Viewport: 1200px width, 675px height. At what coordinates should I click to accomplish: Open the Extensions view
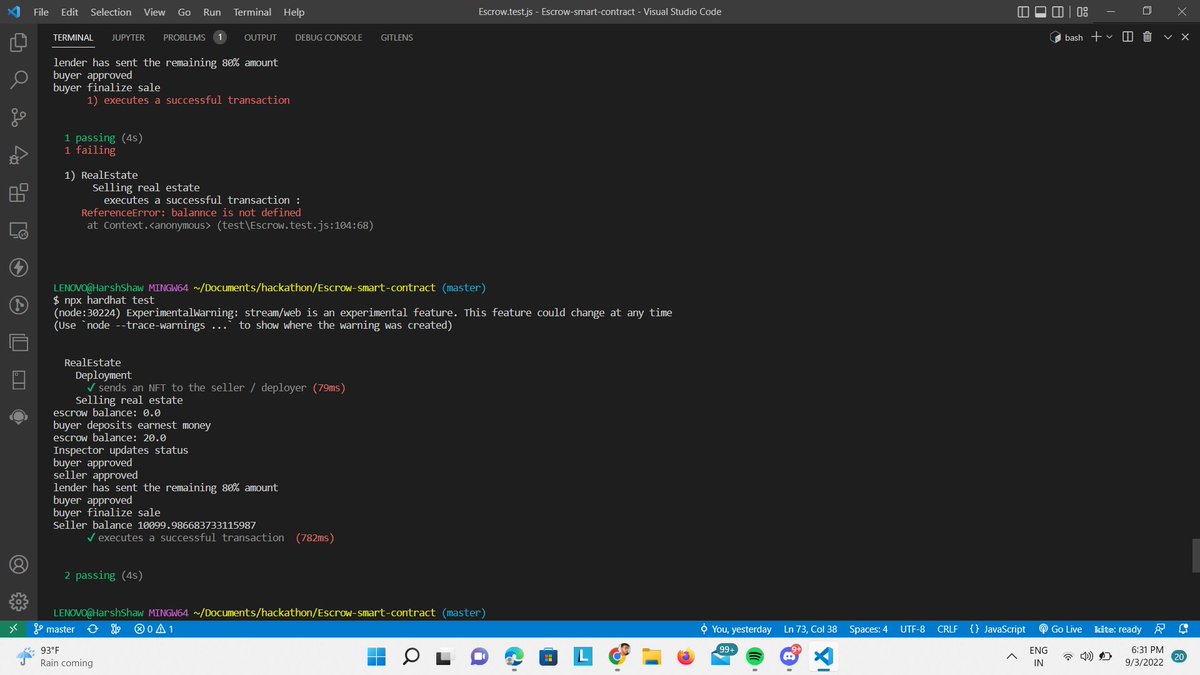(x=18, y=192)
